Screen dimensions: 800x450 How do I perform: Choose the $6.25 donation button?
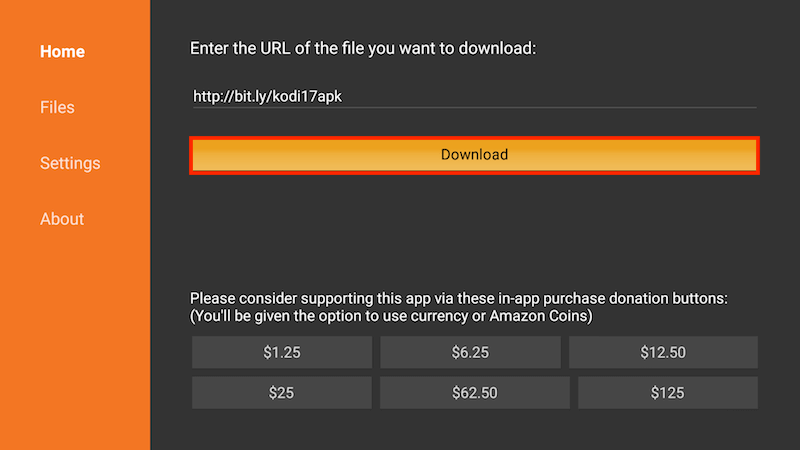coord(470,352)
